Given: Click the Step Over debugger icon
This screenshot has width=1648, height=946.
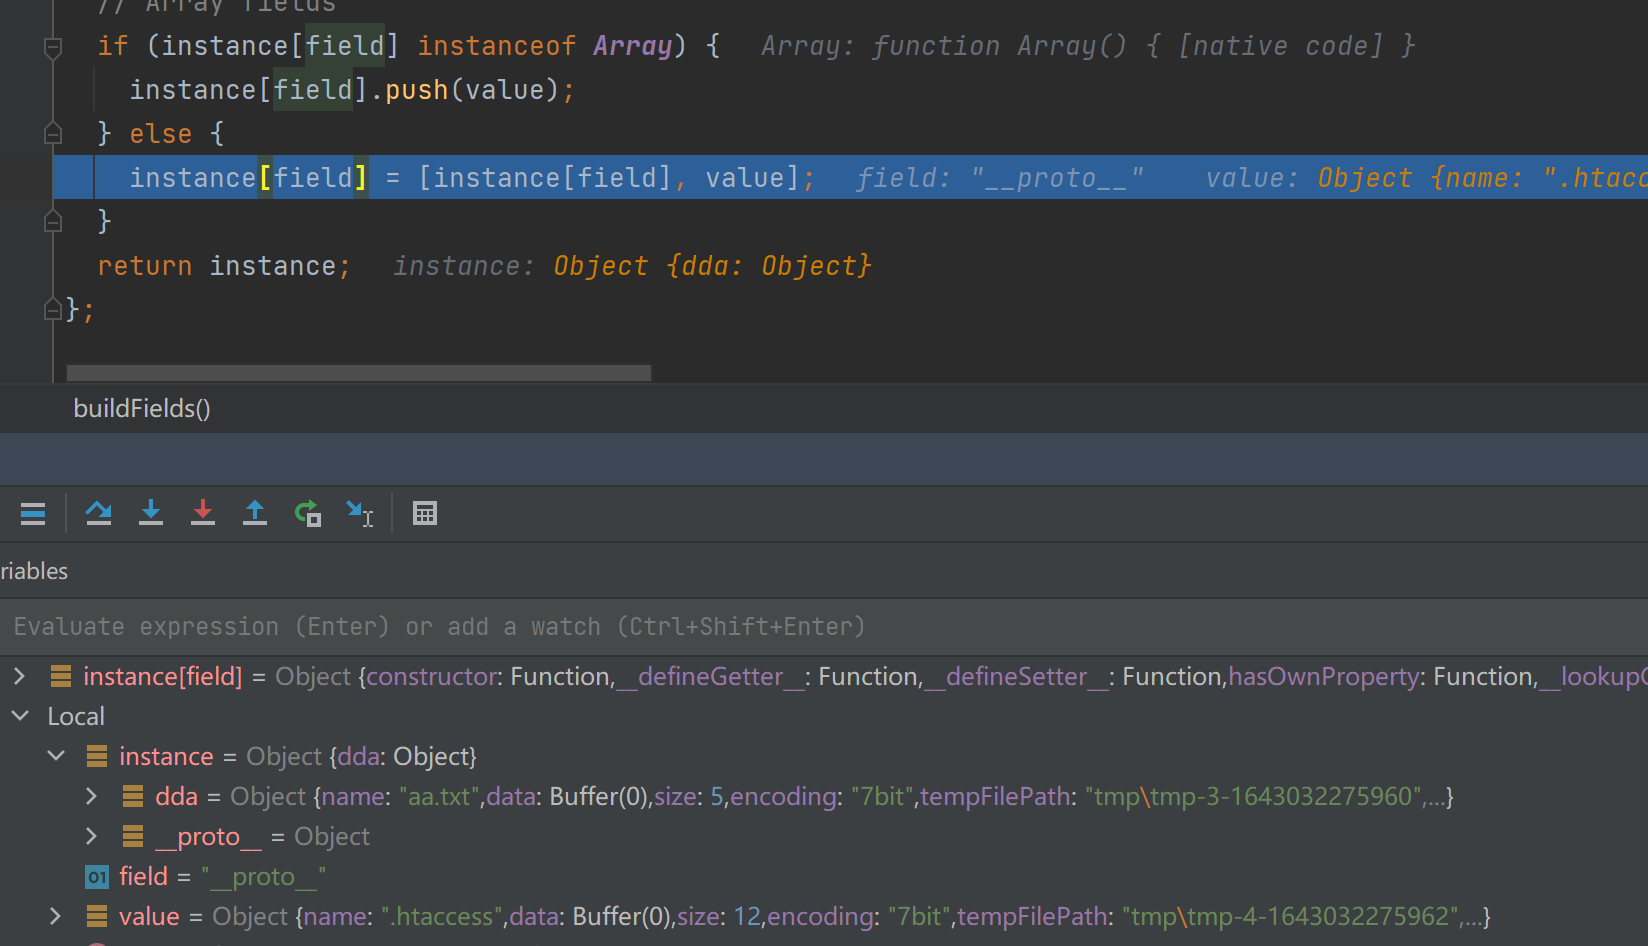Looking at the screenshot, I should (99, 514).
